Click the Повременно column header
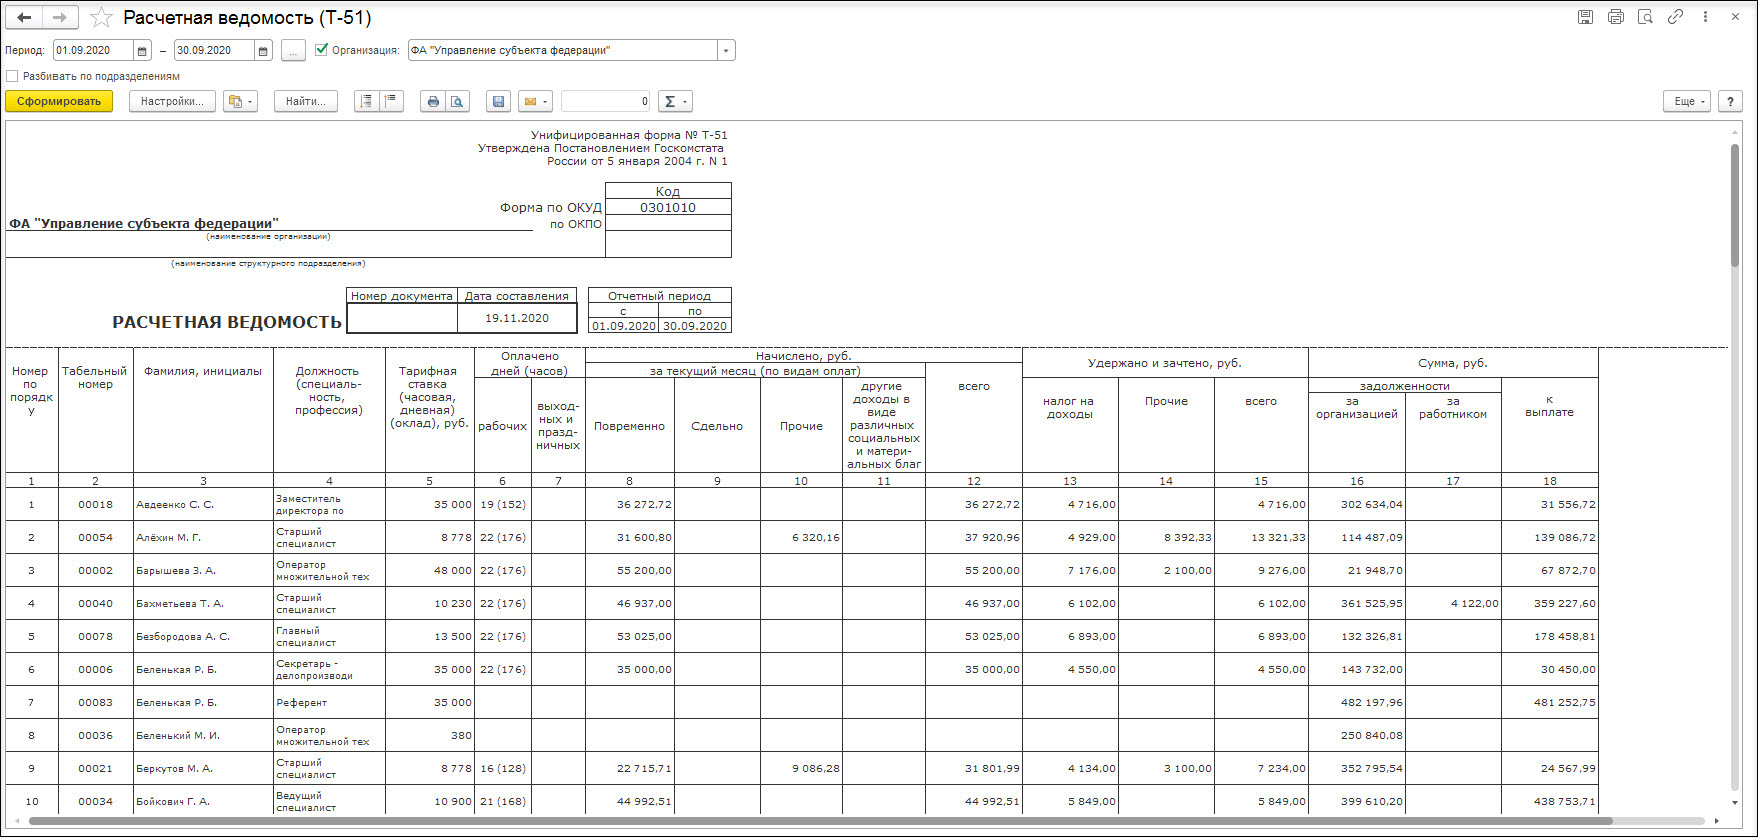 [x=629, y=426]
